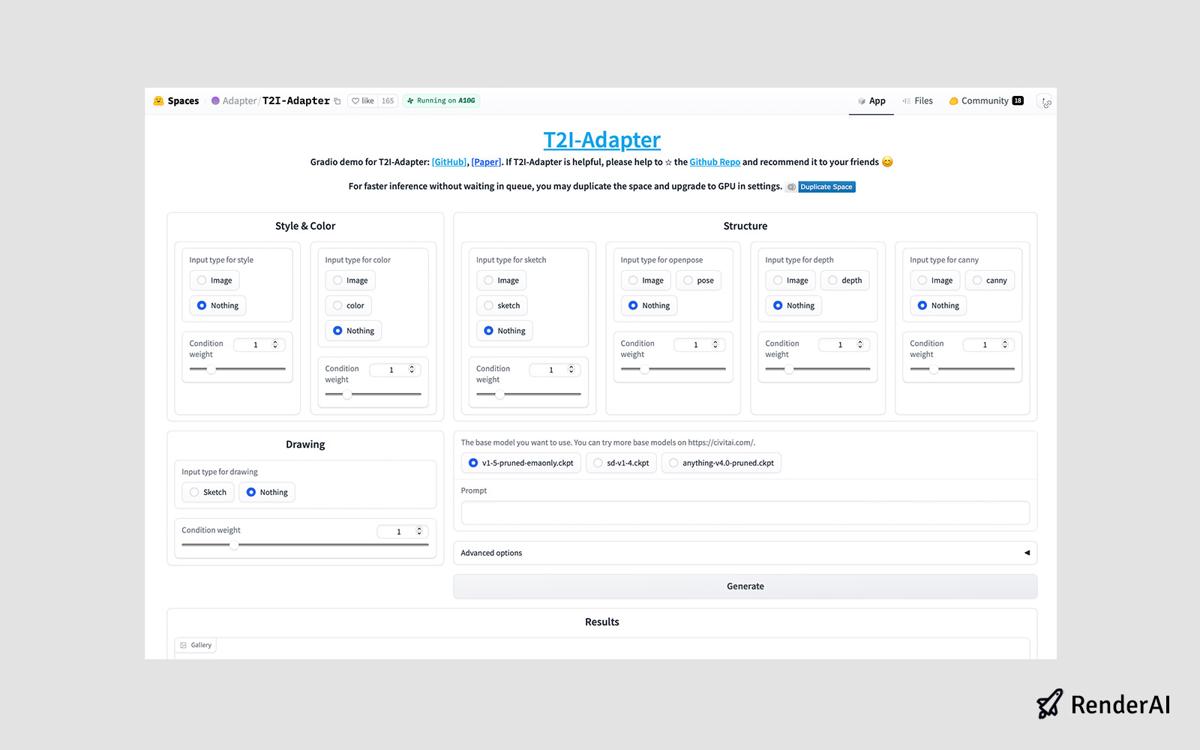Click inside the Prompt text field
Screen dimensions: 1200x750
[x=744, y=512]
